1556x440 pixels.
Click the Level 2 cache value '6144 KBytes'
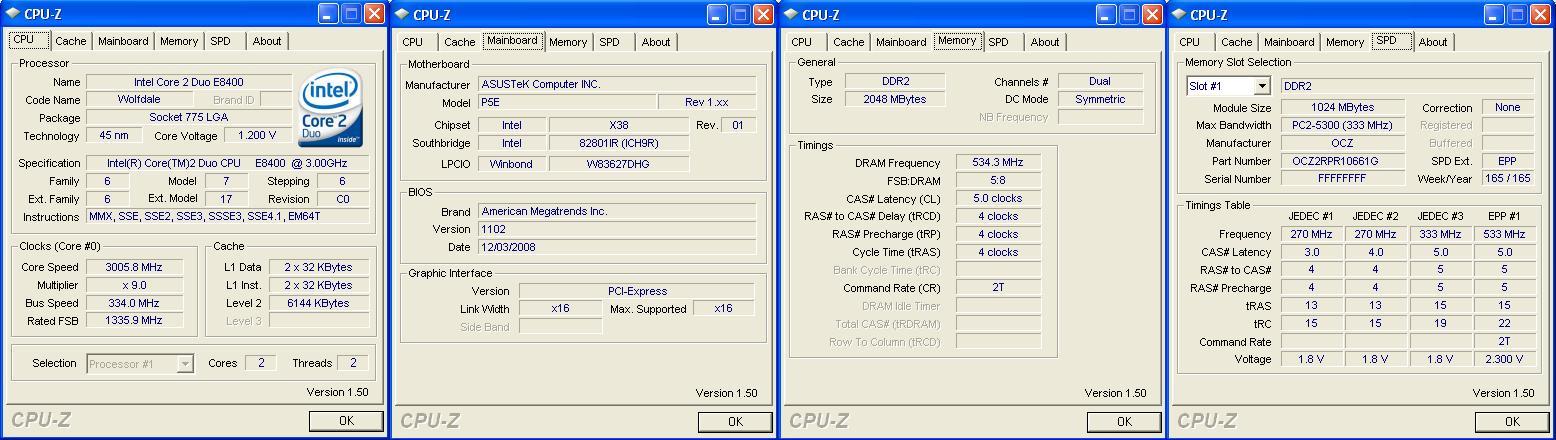318,303
